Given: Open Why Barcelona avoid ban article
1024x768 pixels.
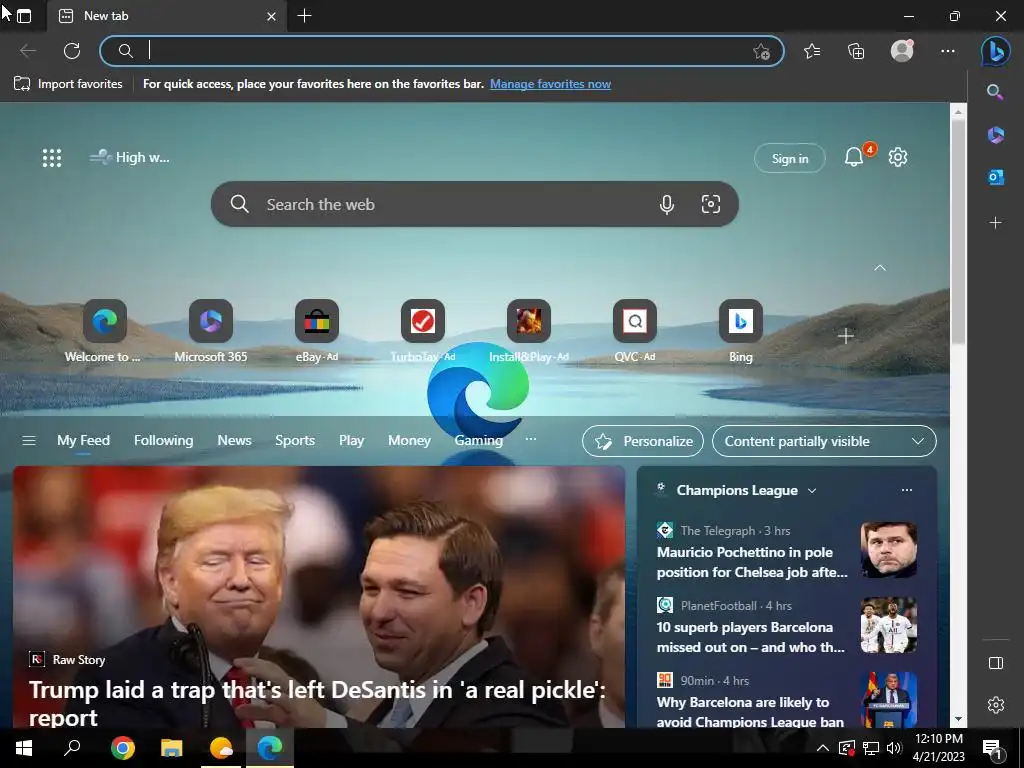Looking at the screenshot, I should 750,712.
